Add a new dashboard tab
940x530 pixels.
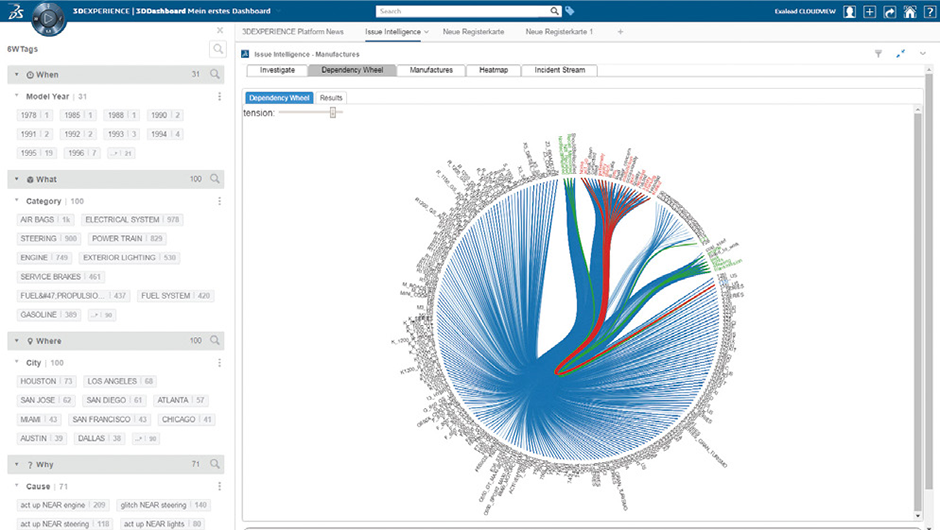click(620, 32)
